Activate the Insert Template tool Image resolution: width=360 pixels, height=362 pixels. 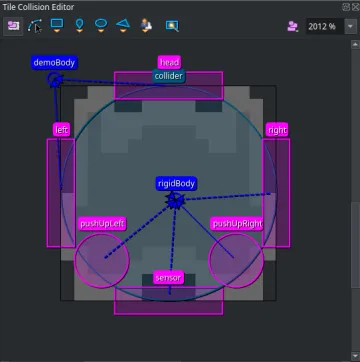146,25
